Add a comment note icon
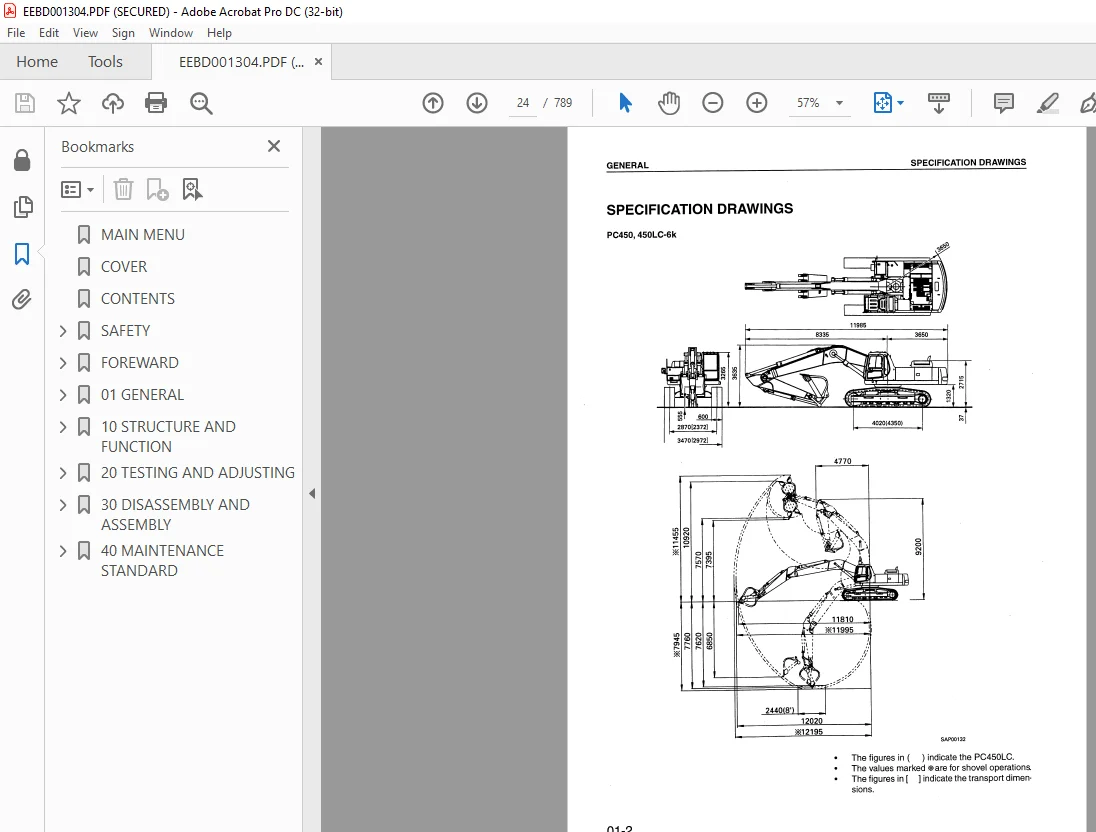1096x832 pixels. (x=1004, y=103)
